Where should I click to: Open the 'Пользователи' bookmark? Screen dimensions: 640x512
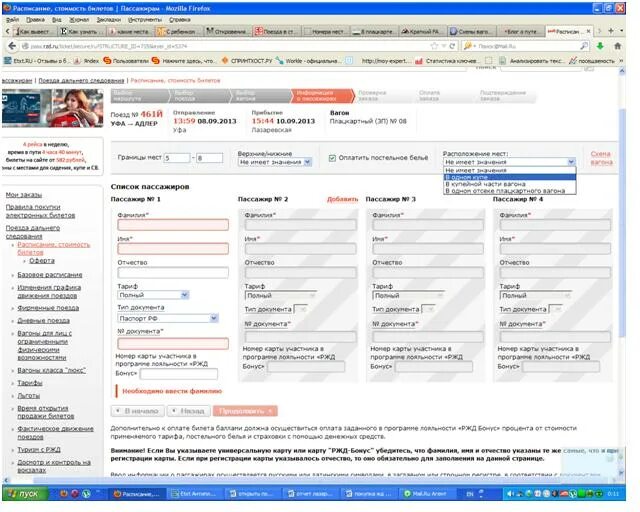126,61
